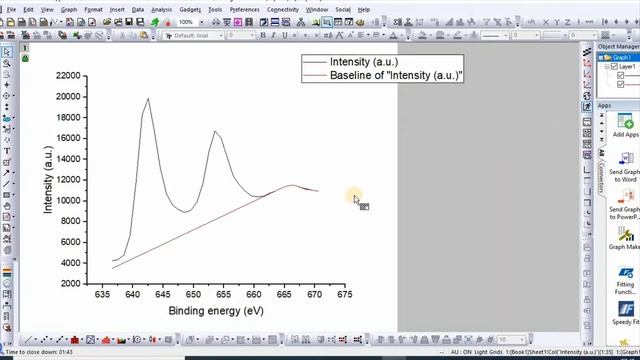Open the line style dropdown
The width and height of the screenshot is (640, 360).
pos(505,36)
